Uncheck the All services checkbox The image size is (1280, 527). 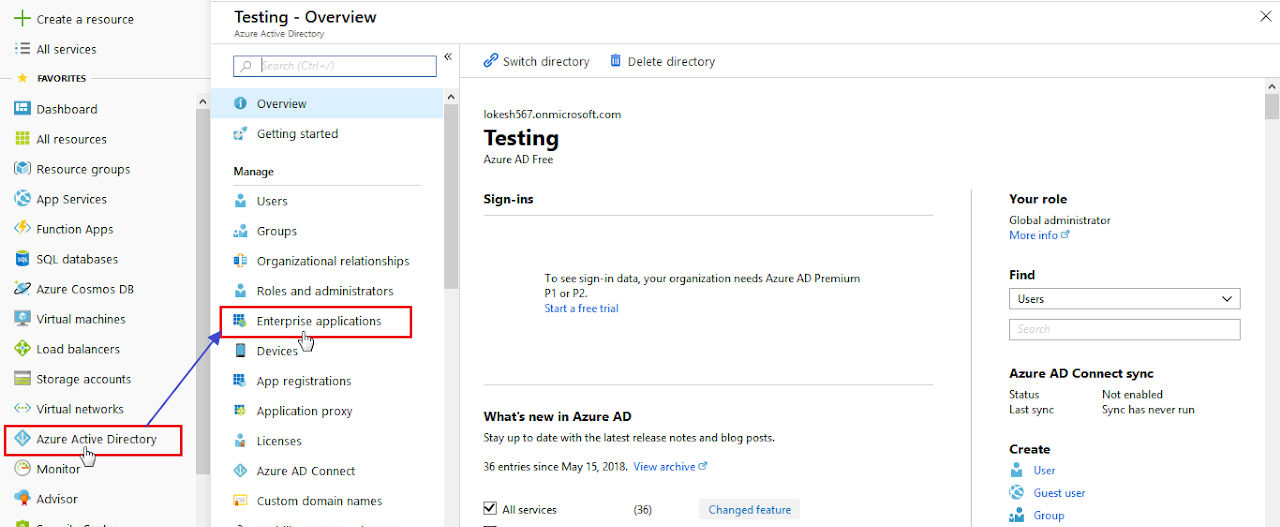pyautogui.click(x=490, y=509)
